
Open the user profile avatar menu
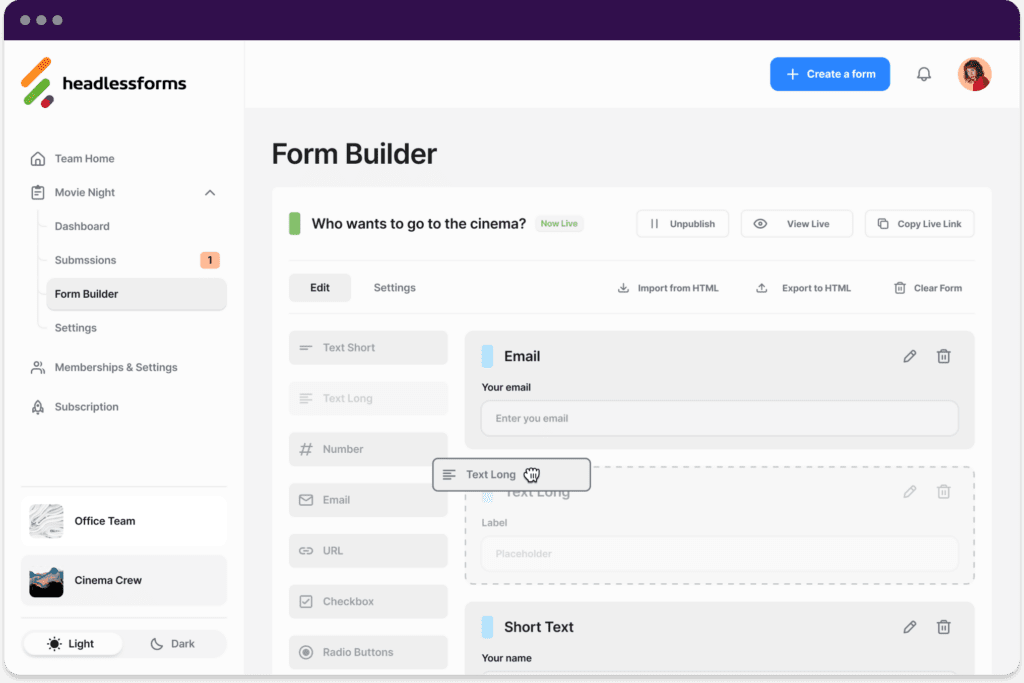pyautogui.click(x=975, y=73)
